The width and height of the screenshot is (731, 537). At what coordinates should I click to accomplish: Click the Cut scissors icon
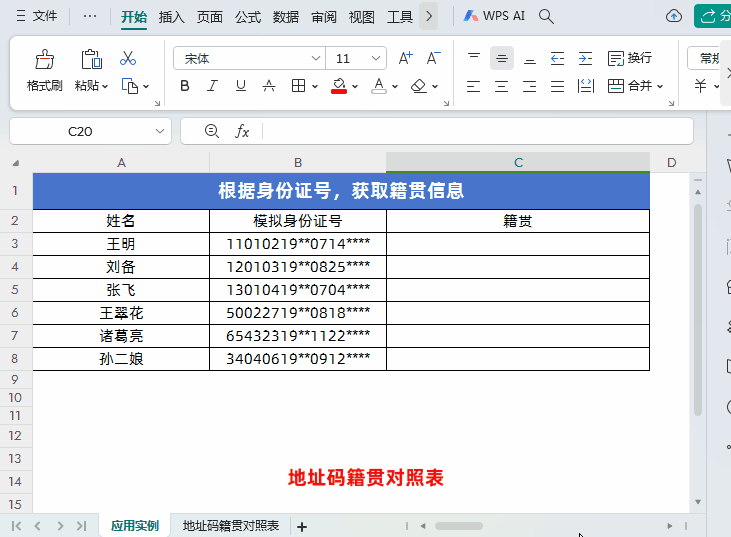tap(128, 58)
